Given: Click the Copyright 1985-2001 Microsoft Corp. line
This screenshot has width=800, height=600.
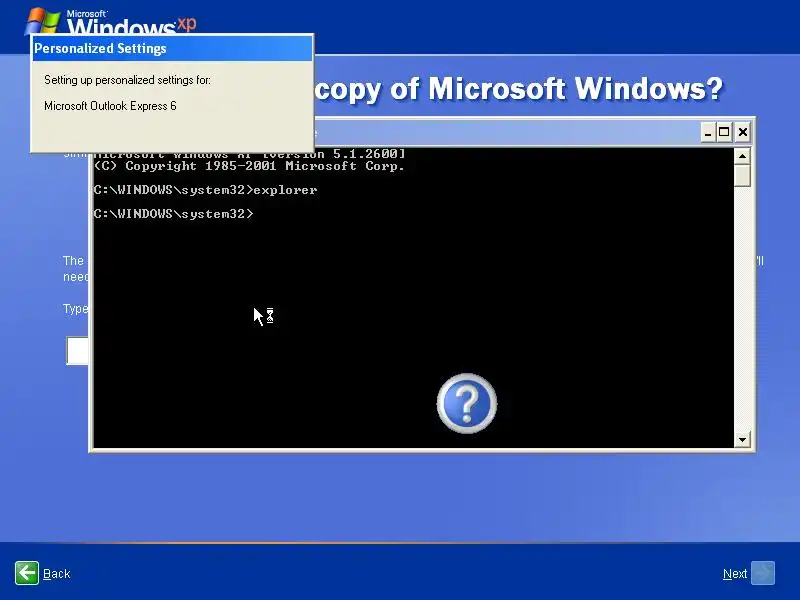Looking at the screenshot, I should [x=249, y=166].
